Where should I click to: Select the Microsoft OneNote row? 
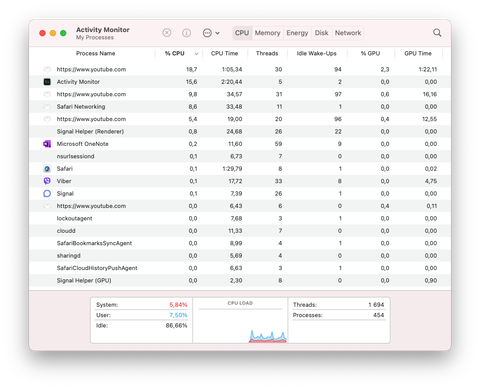click(240, 144)
